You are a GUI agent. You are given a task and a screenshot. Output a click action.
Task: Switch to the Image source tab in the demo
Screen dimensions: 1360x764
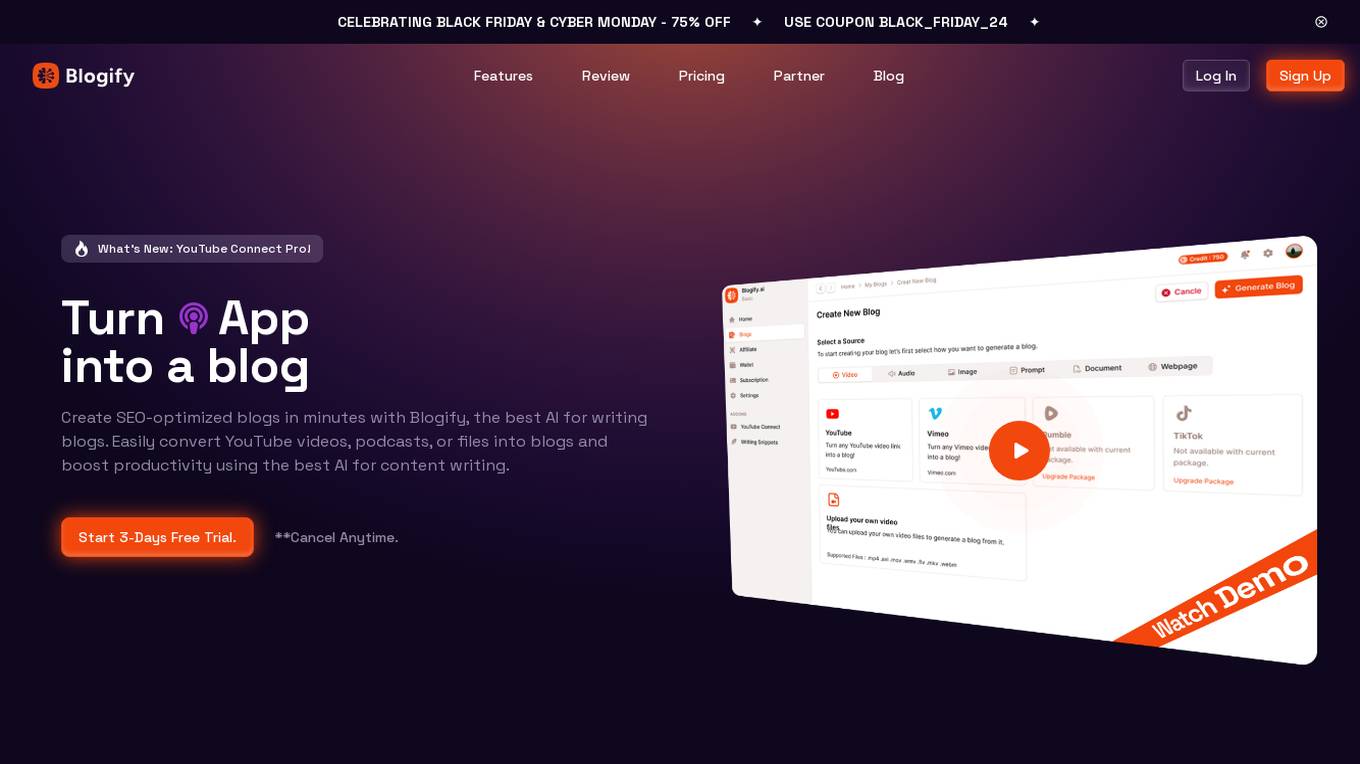coord(962,372)
